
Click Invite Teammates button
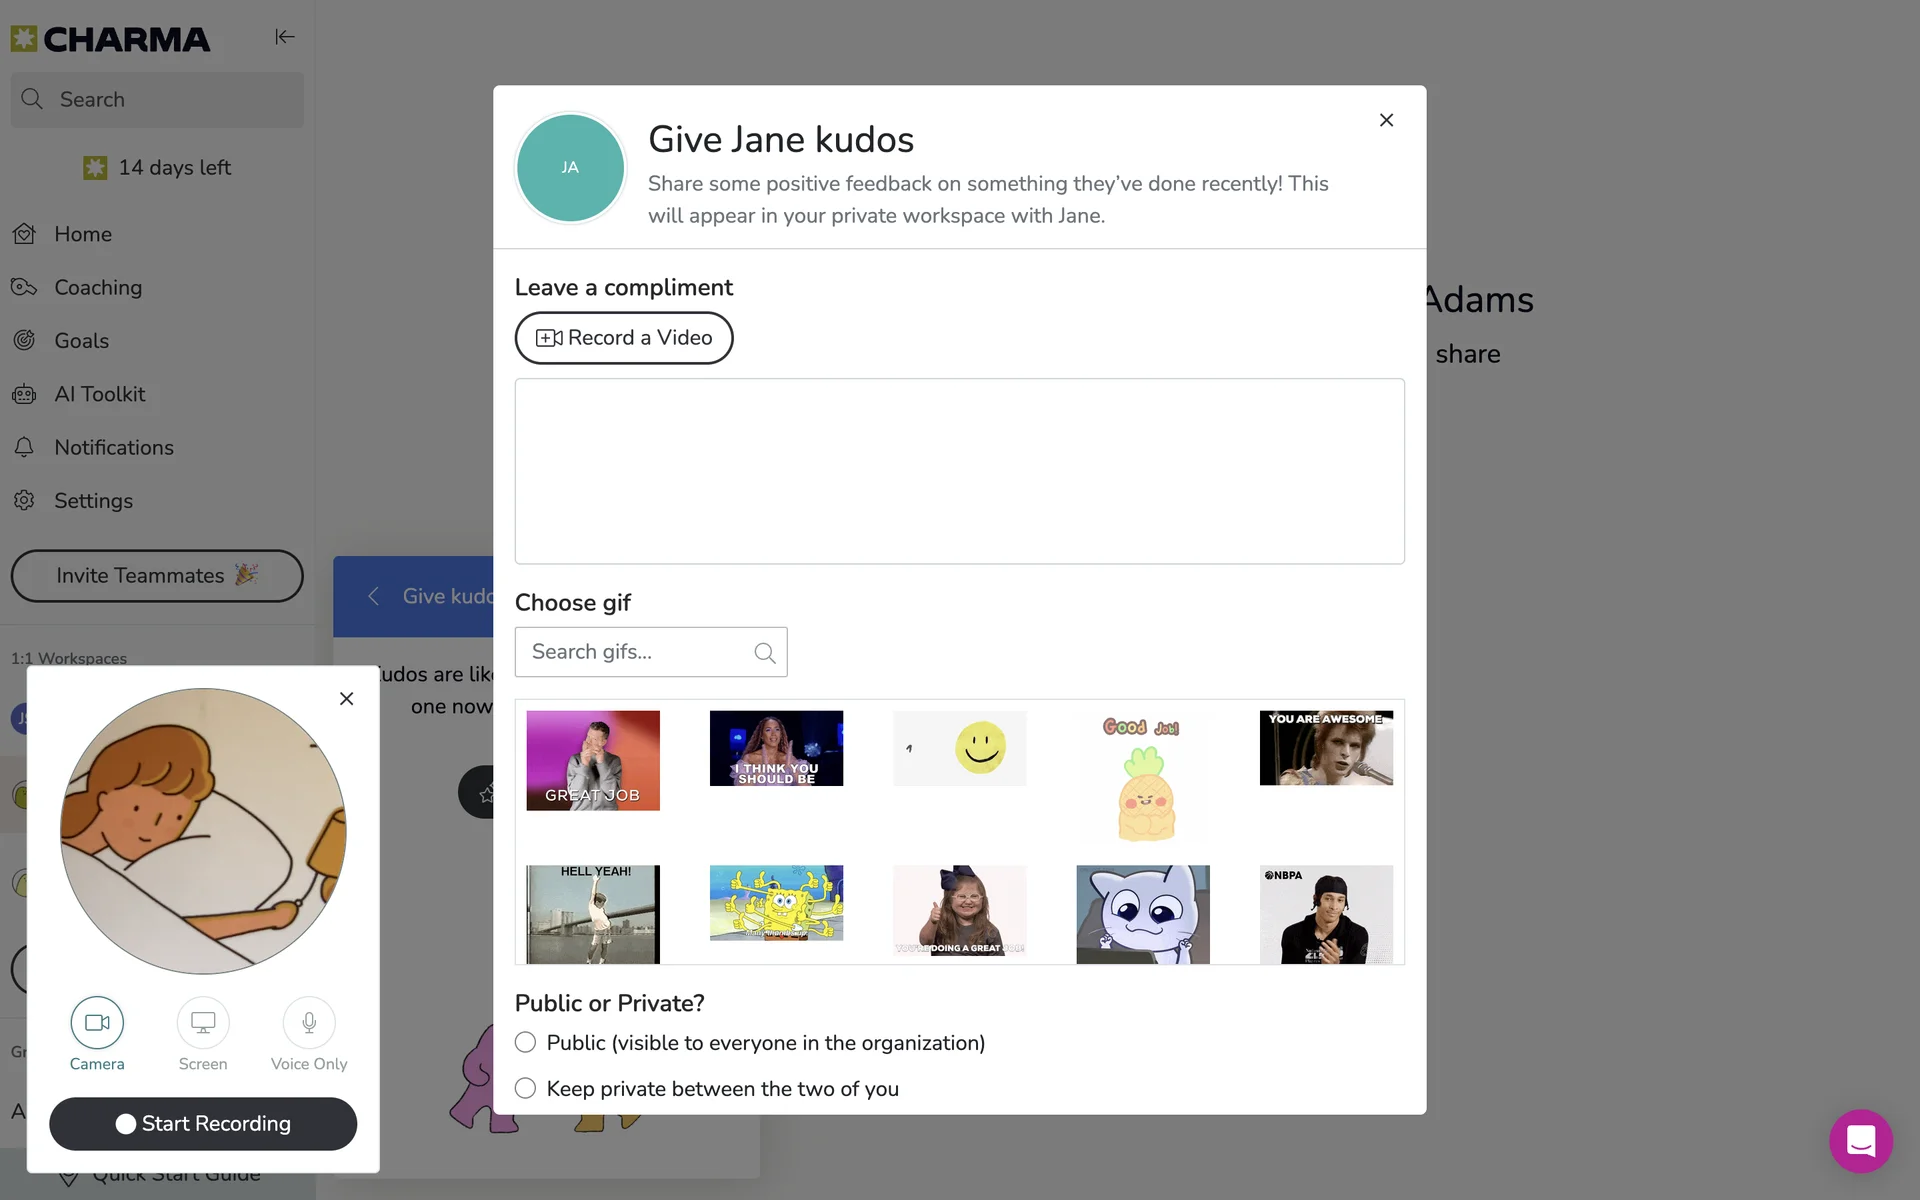157,576
